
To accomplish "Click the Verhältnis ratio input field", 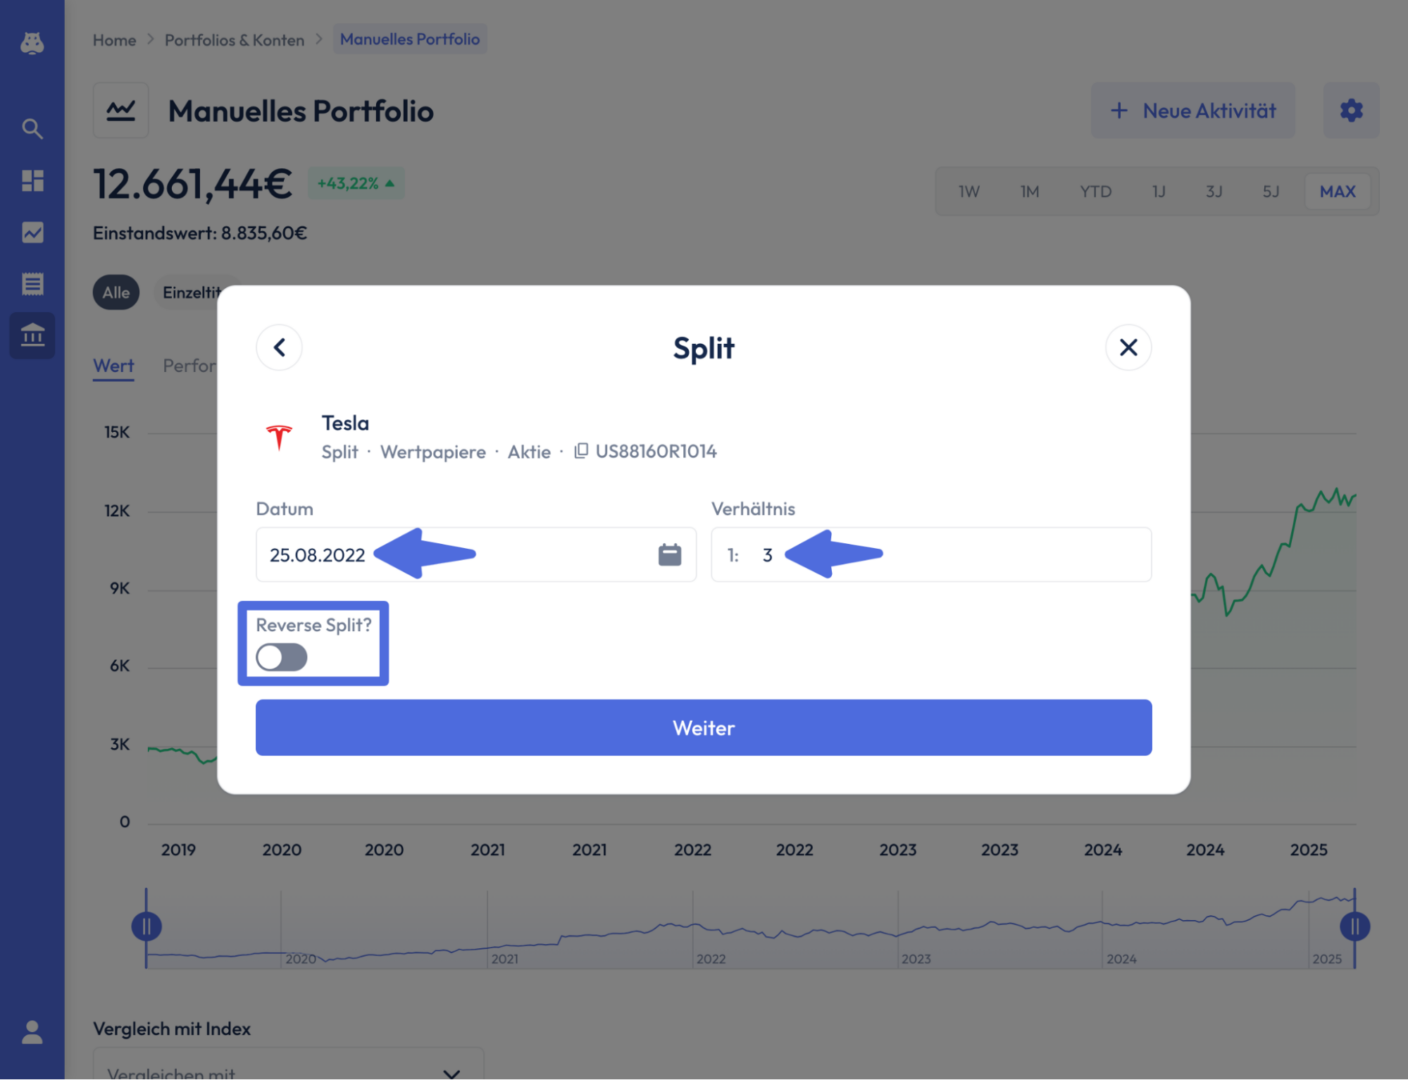I will coord(931,554).
